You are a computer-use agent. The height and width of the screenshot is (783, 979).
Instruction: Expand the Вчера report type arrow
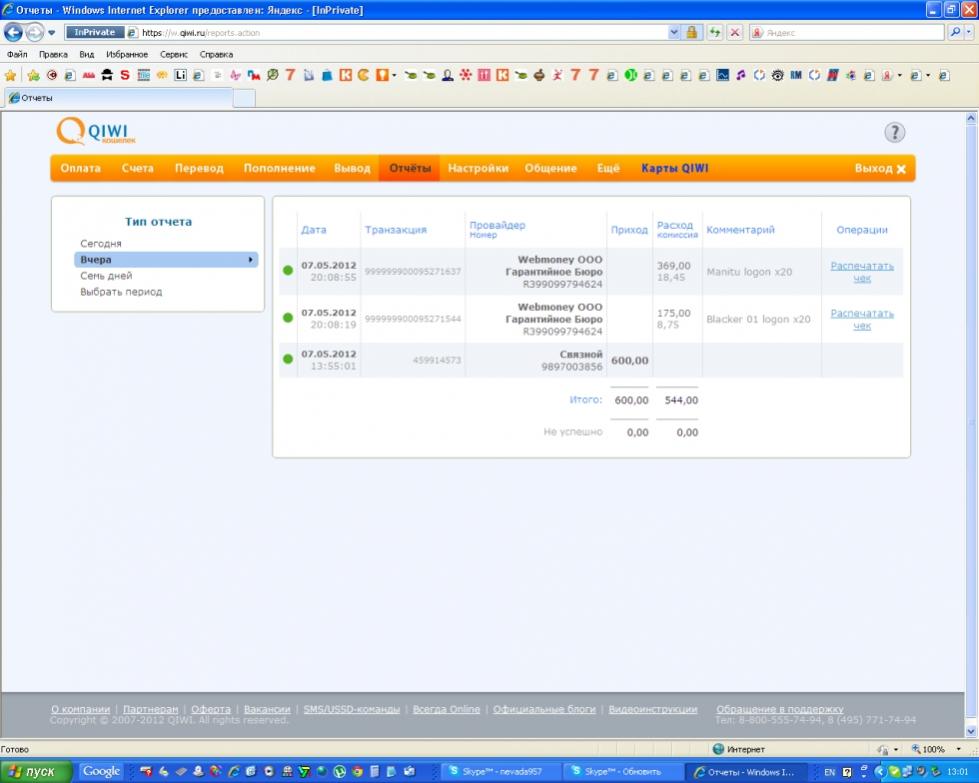click(250, 260)
